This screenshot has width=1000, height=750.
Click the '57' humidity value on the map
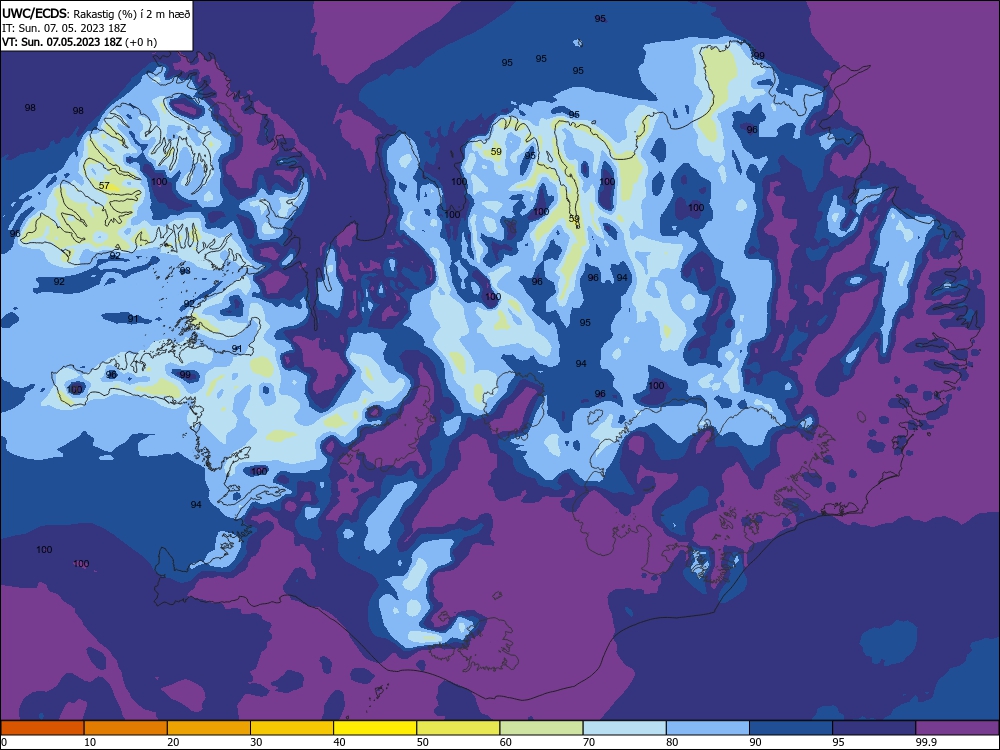coord(104,186)
